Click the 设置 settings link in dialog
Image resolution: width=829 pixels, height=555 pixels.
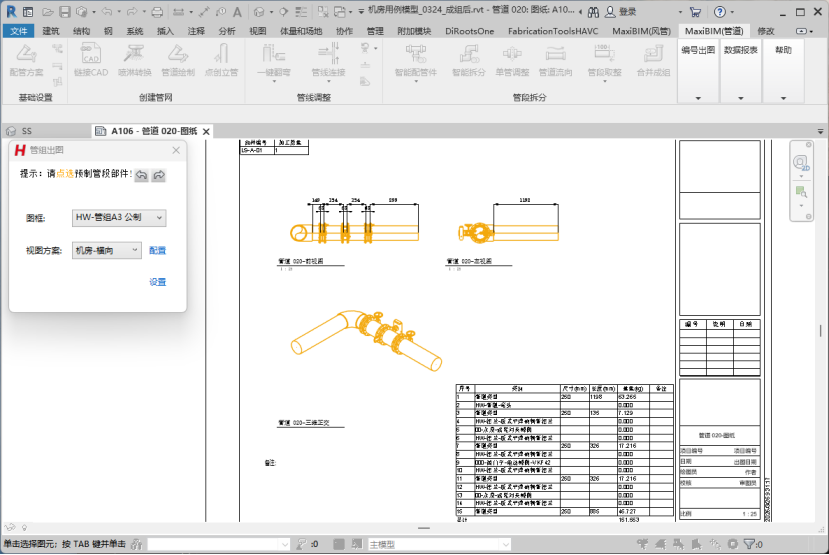click(x=158, y=282)
